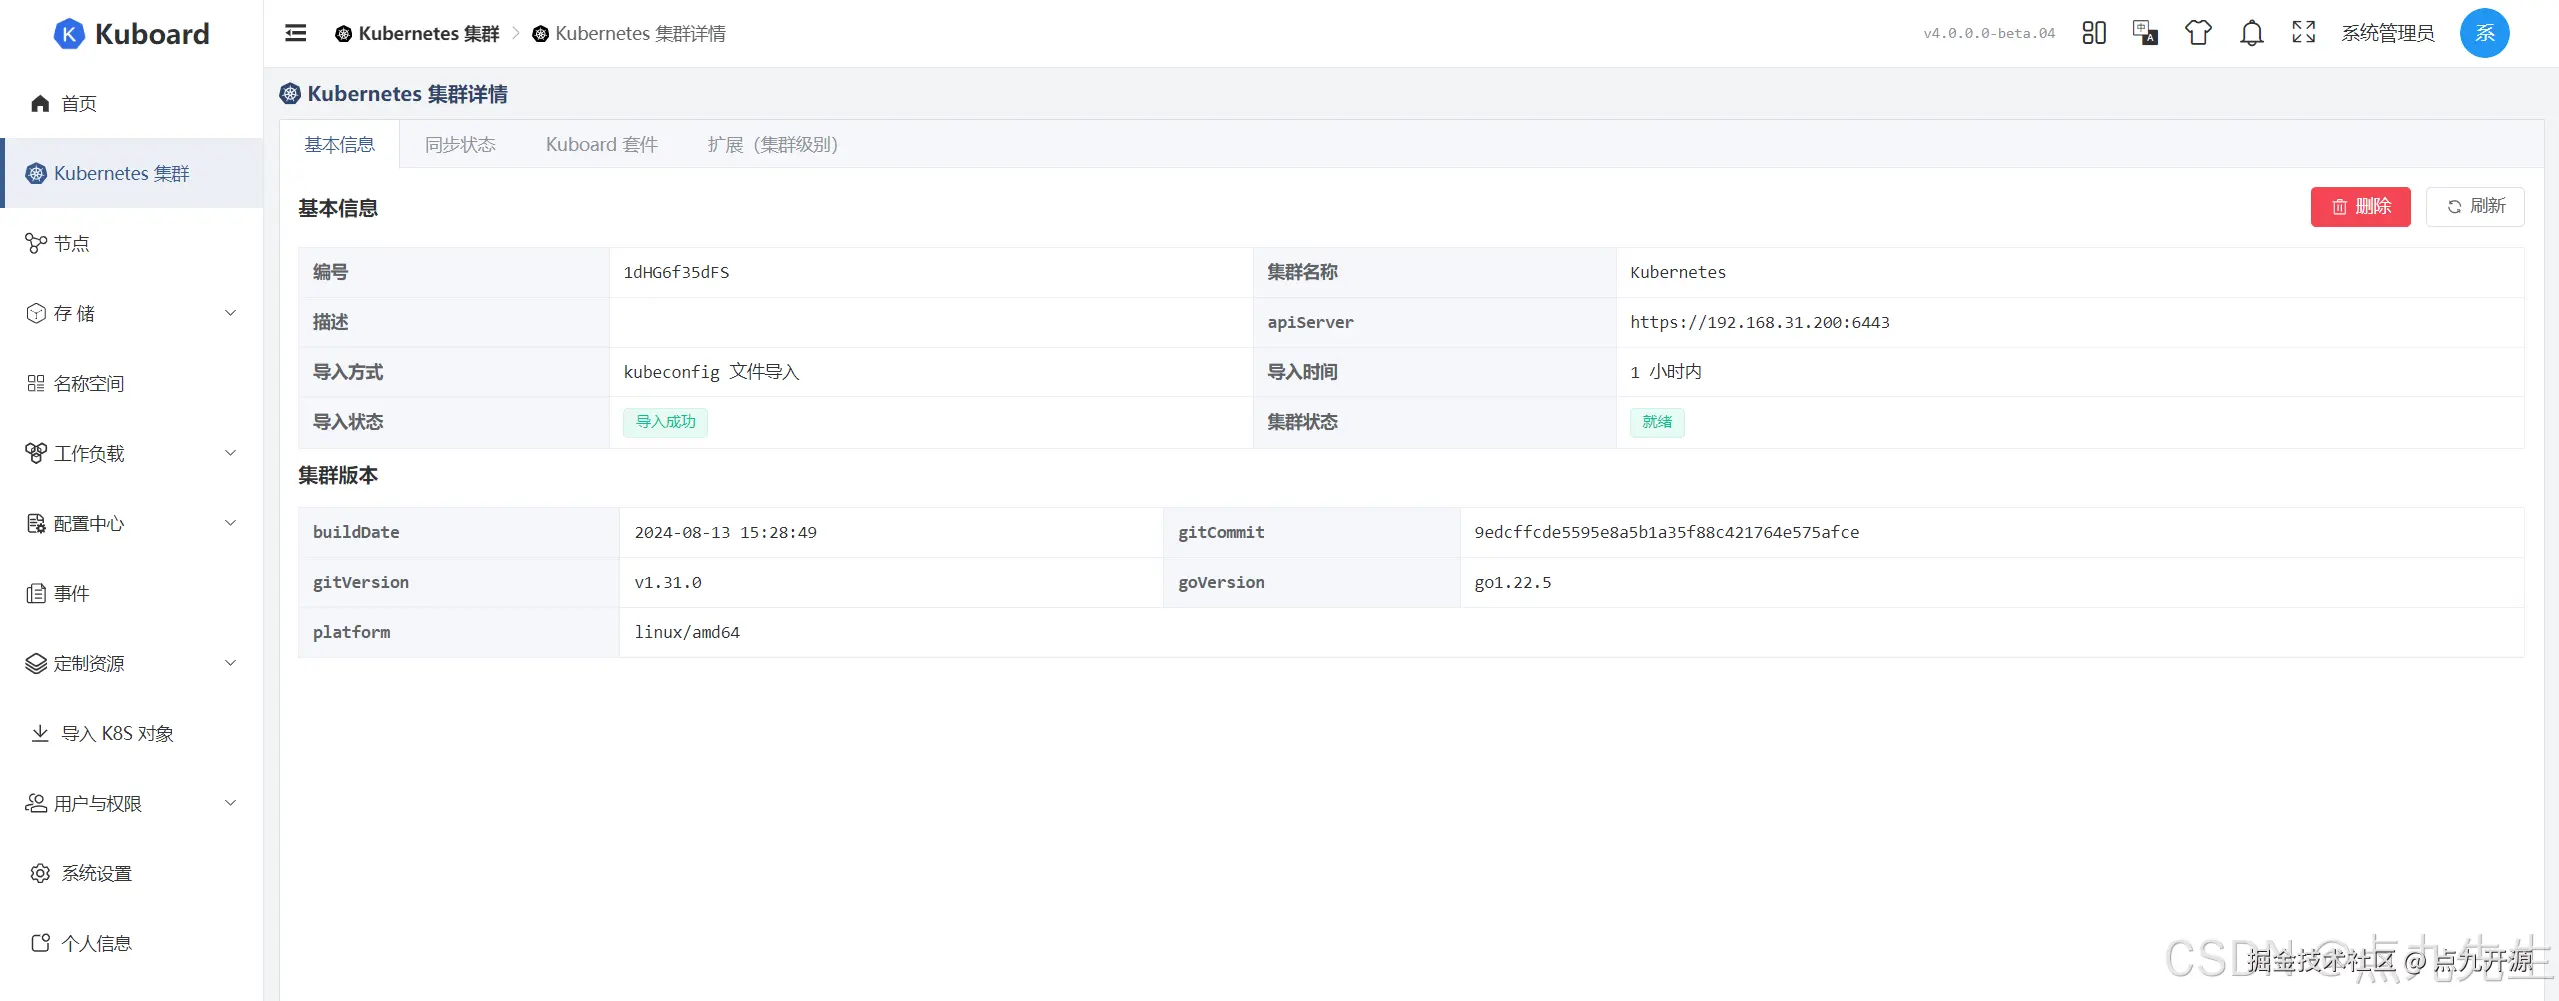
Task: Open 首页 in the sidebar menu
Action: click(132, 103)
